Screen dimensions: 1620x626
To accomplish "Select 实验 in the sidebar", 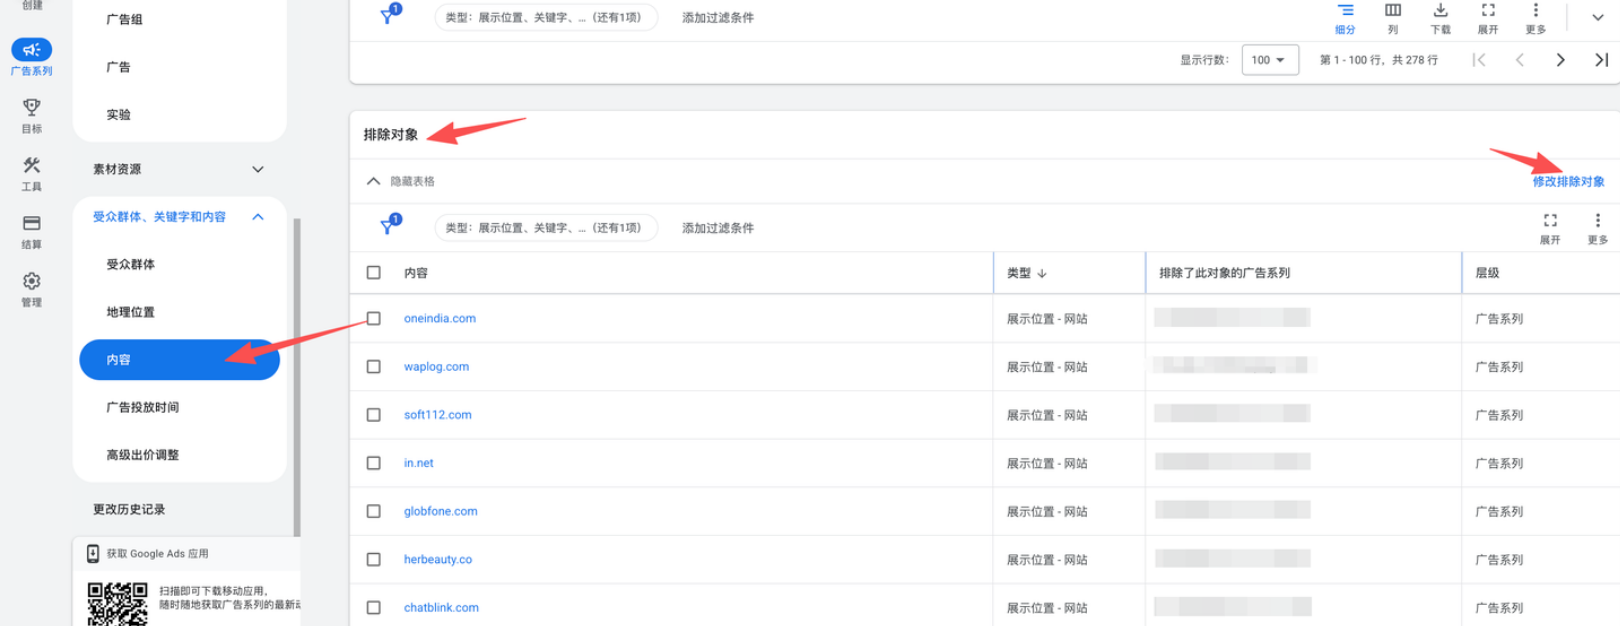I will click(x=118, y=115).
